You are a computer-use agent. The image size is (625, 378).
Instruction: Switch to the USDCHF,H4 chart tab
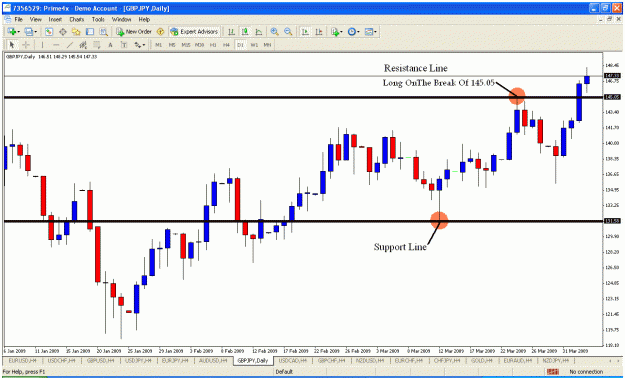[61, 360]
